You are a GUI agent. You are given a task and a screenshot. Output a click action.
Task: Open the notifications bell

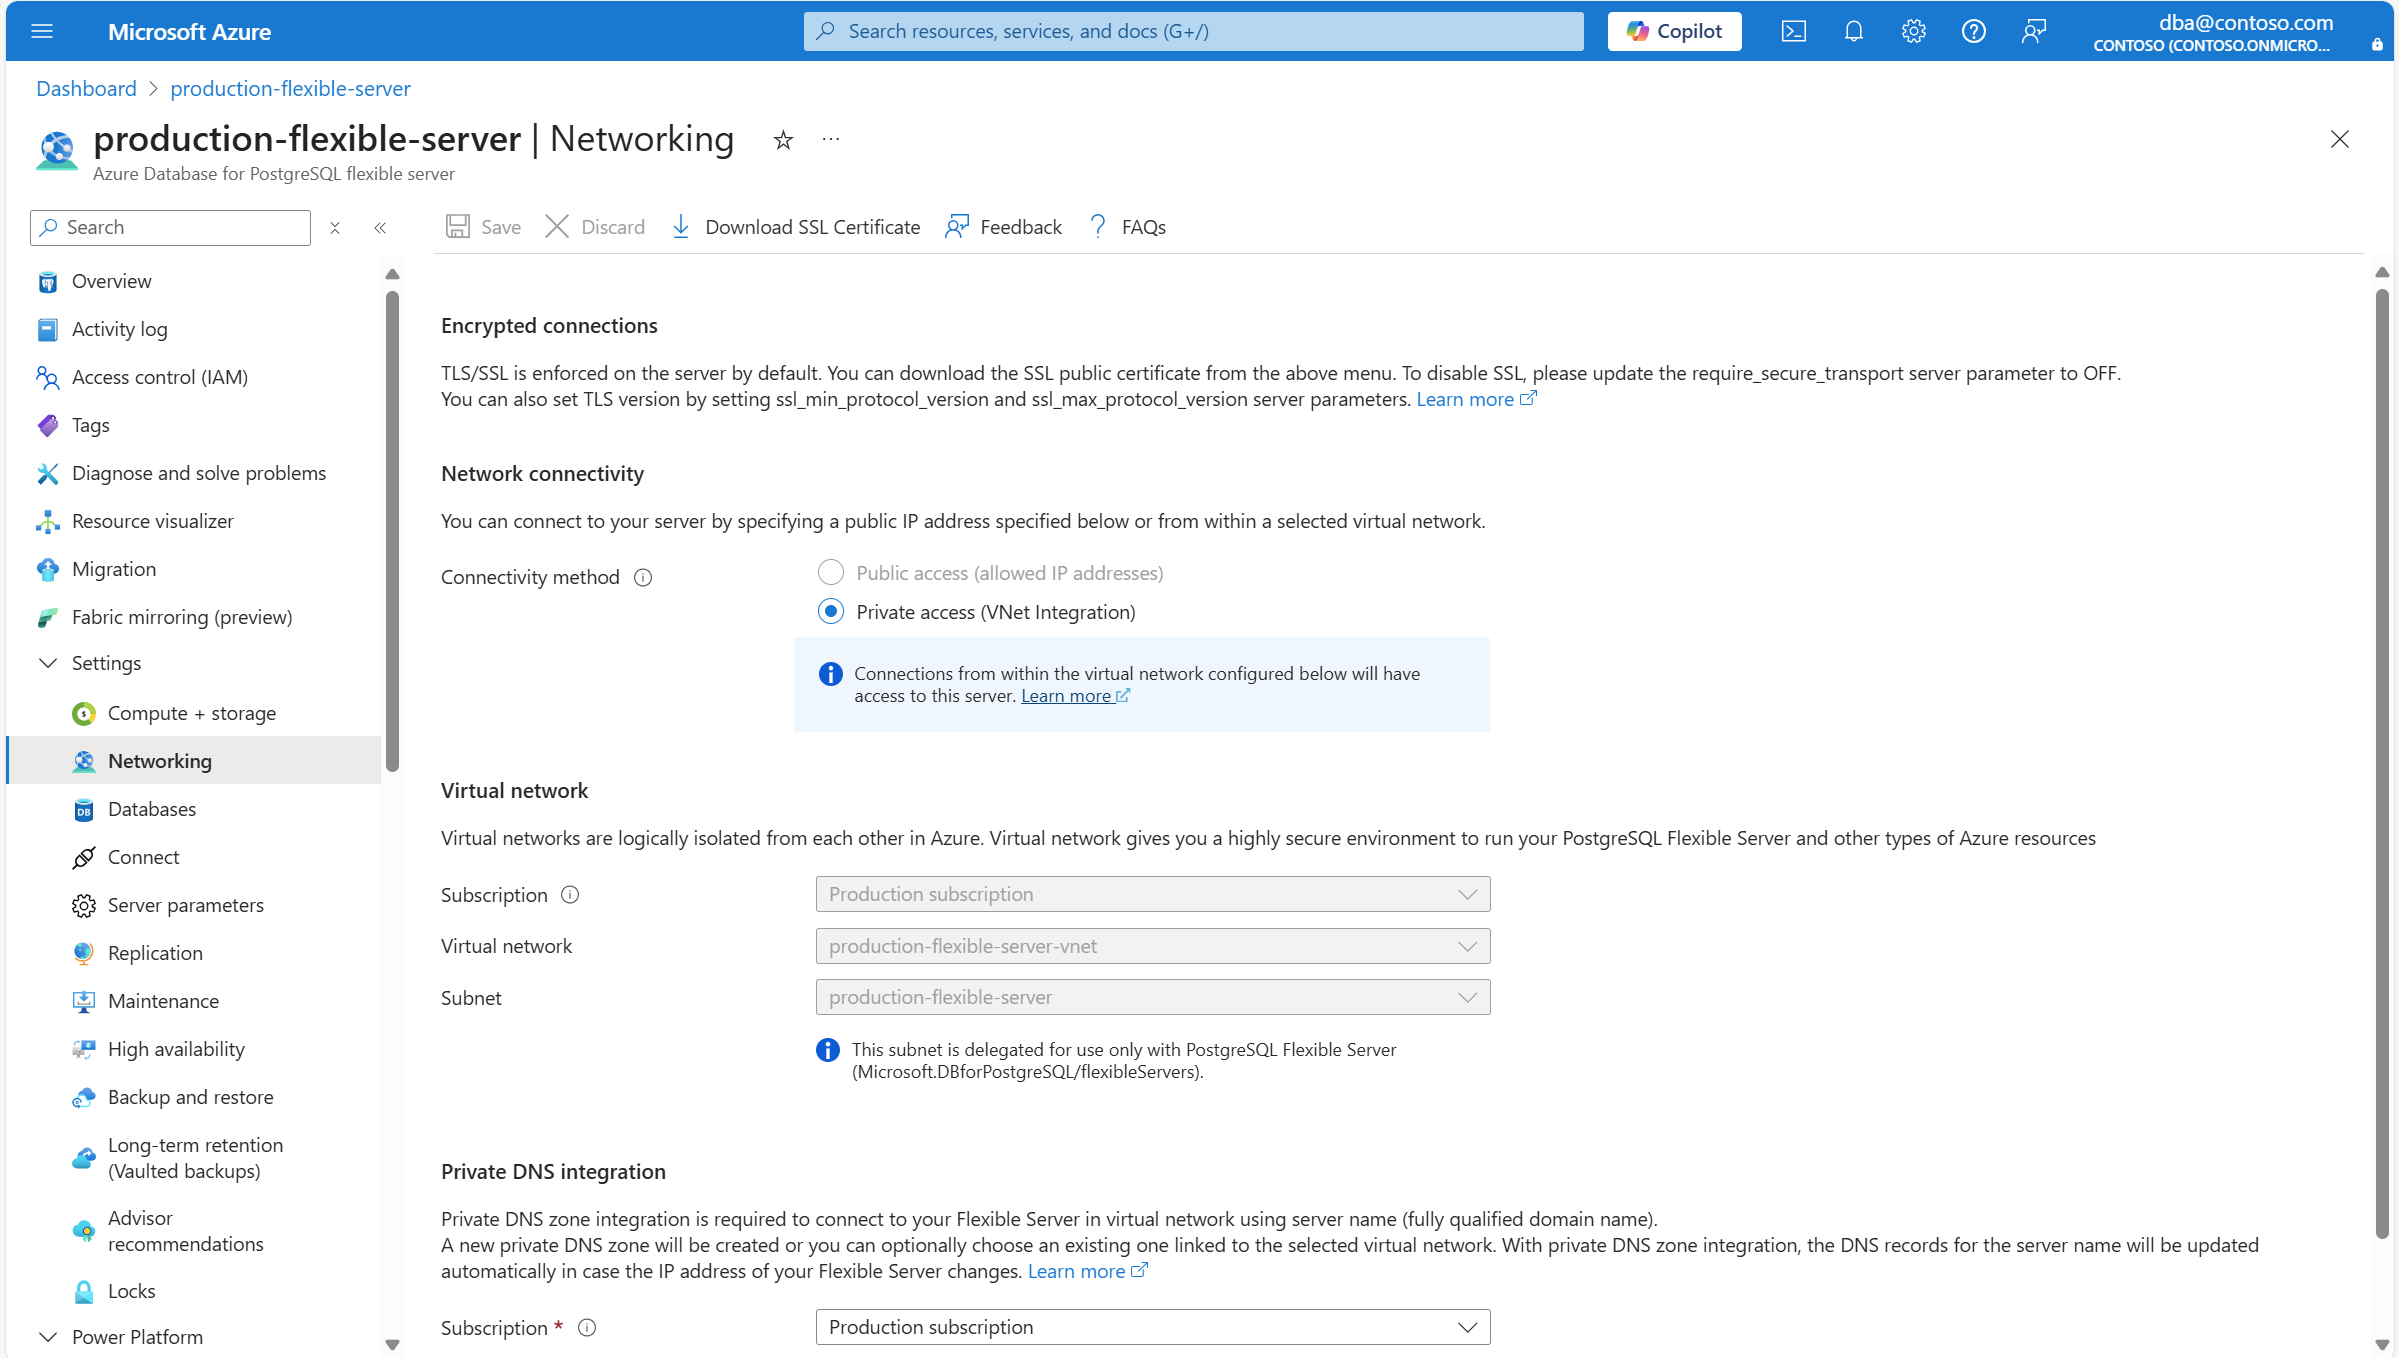[x=1853, y=31]
